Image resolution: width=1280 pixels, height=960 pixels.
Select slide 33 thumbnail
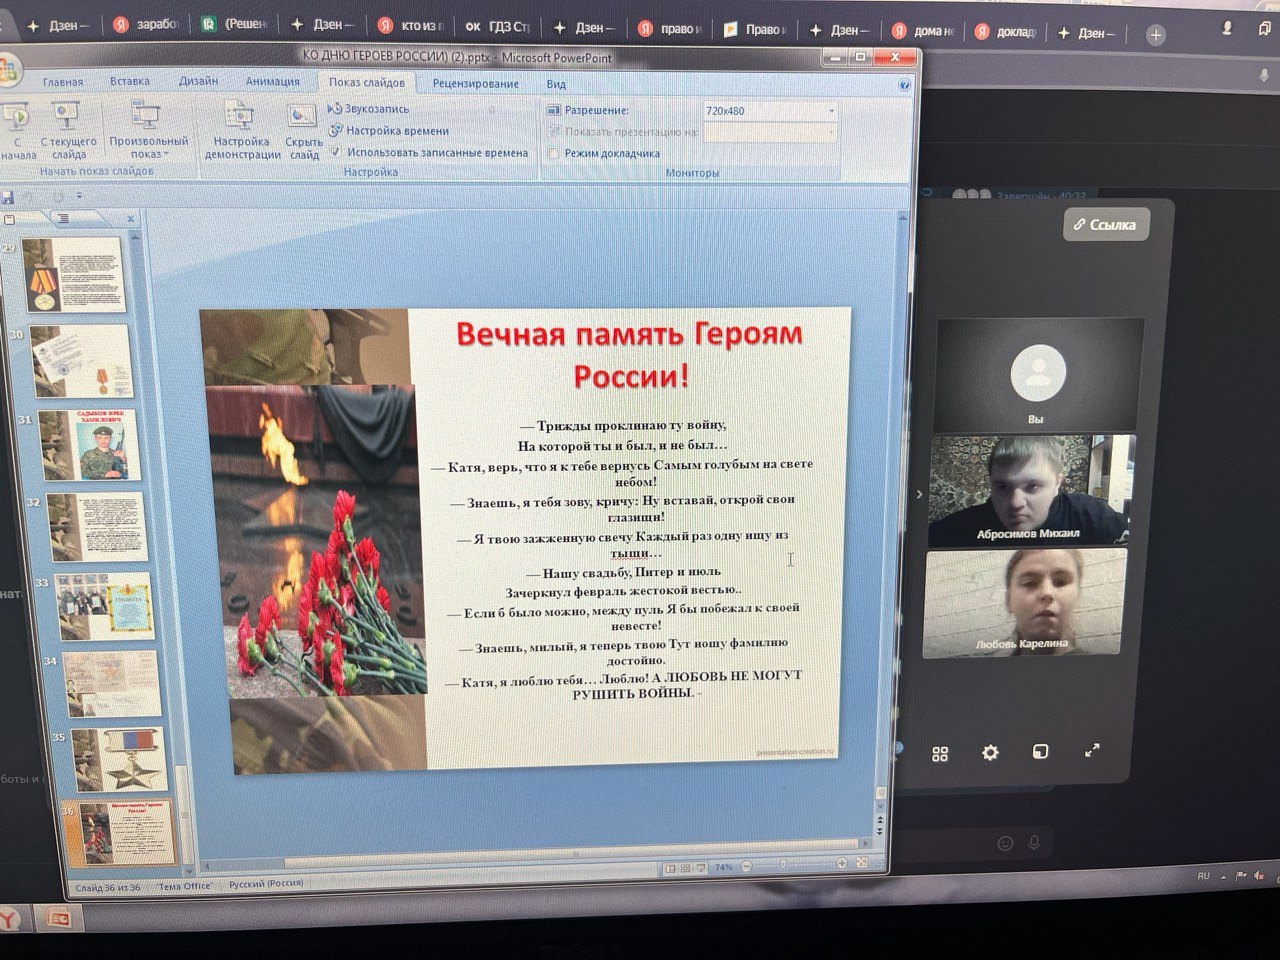pos(104,606)
